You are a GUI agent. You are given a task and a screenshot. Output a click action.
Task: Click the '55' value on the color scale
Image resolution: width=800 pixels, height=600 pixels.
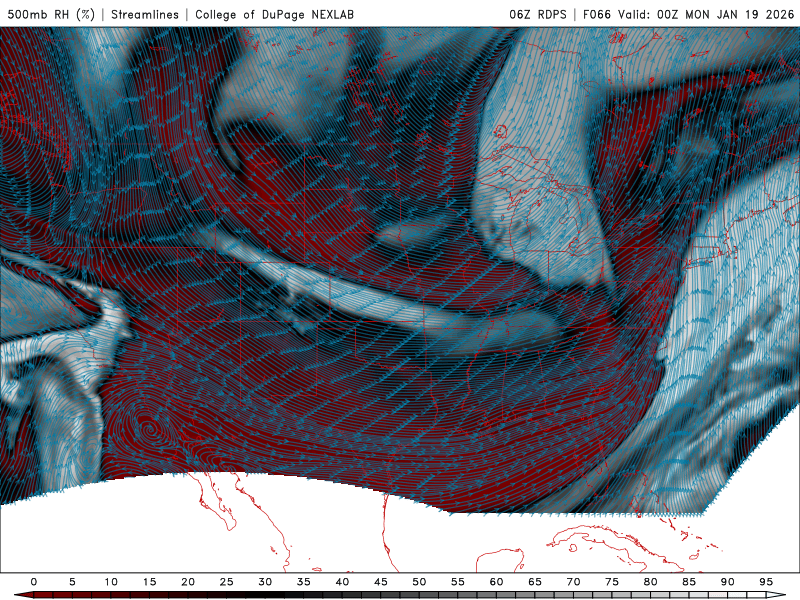click(x=458, y=582)
